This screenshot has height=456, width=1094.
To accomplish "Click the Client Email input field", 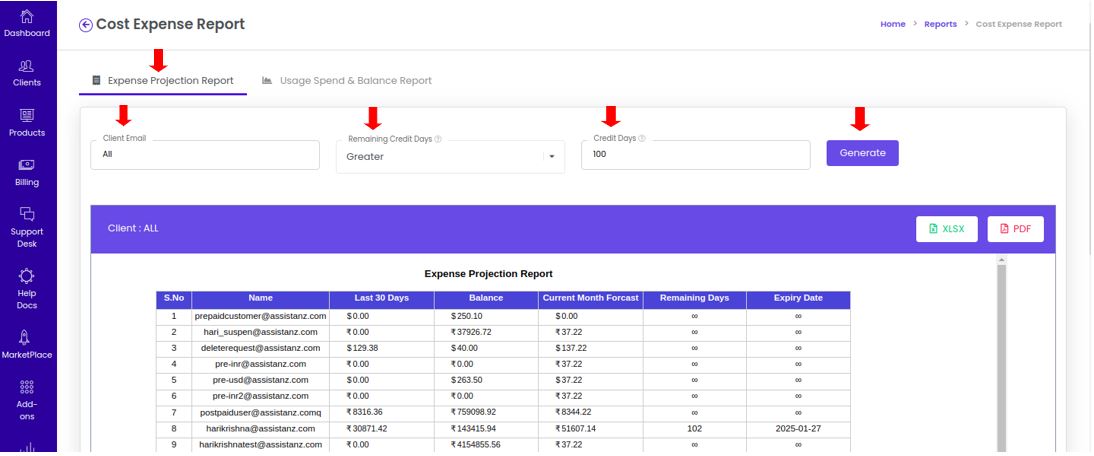I will (x=205, y=155).
